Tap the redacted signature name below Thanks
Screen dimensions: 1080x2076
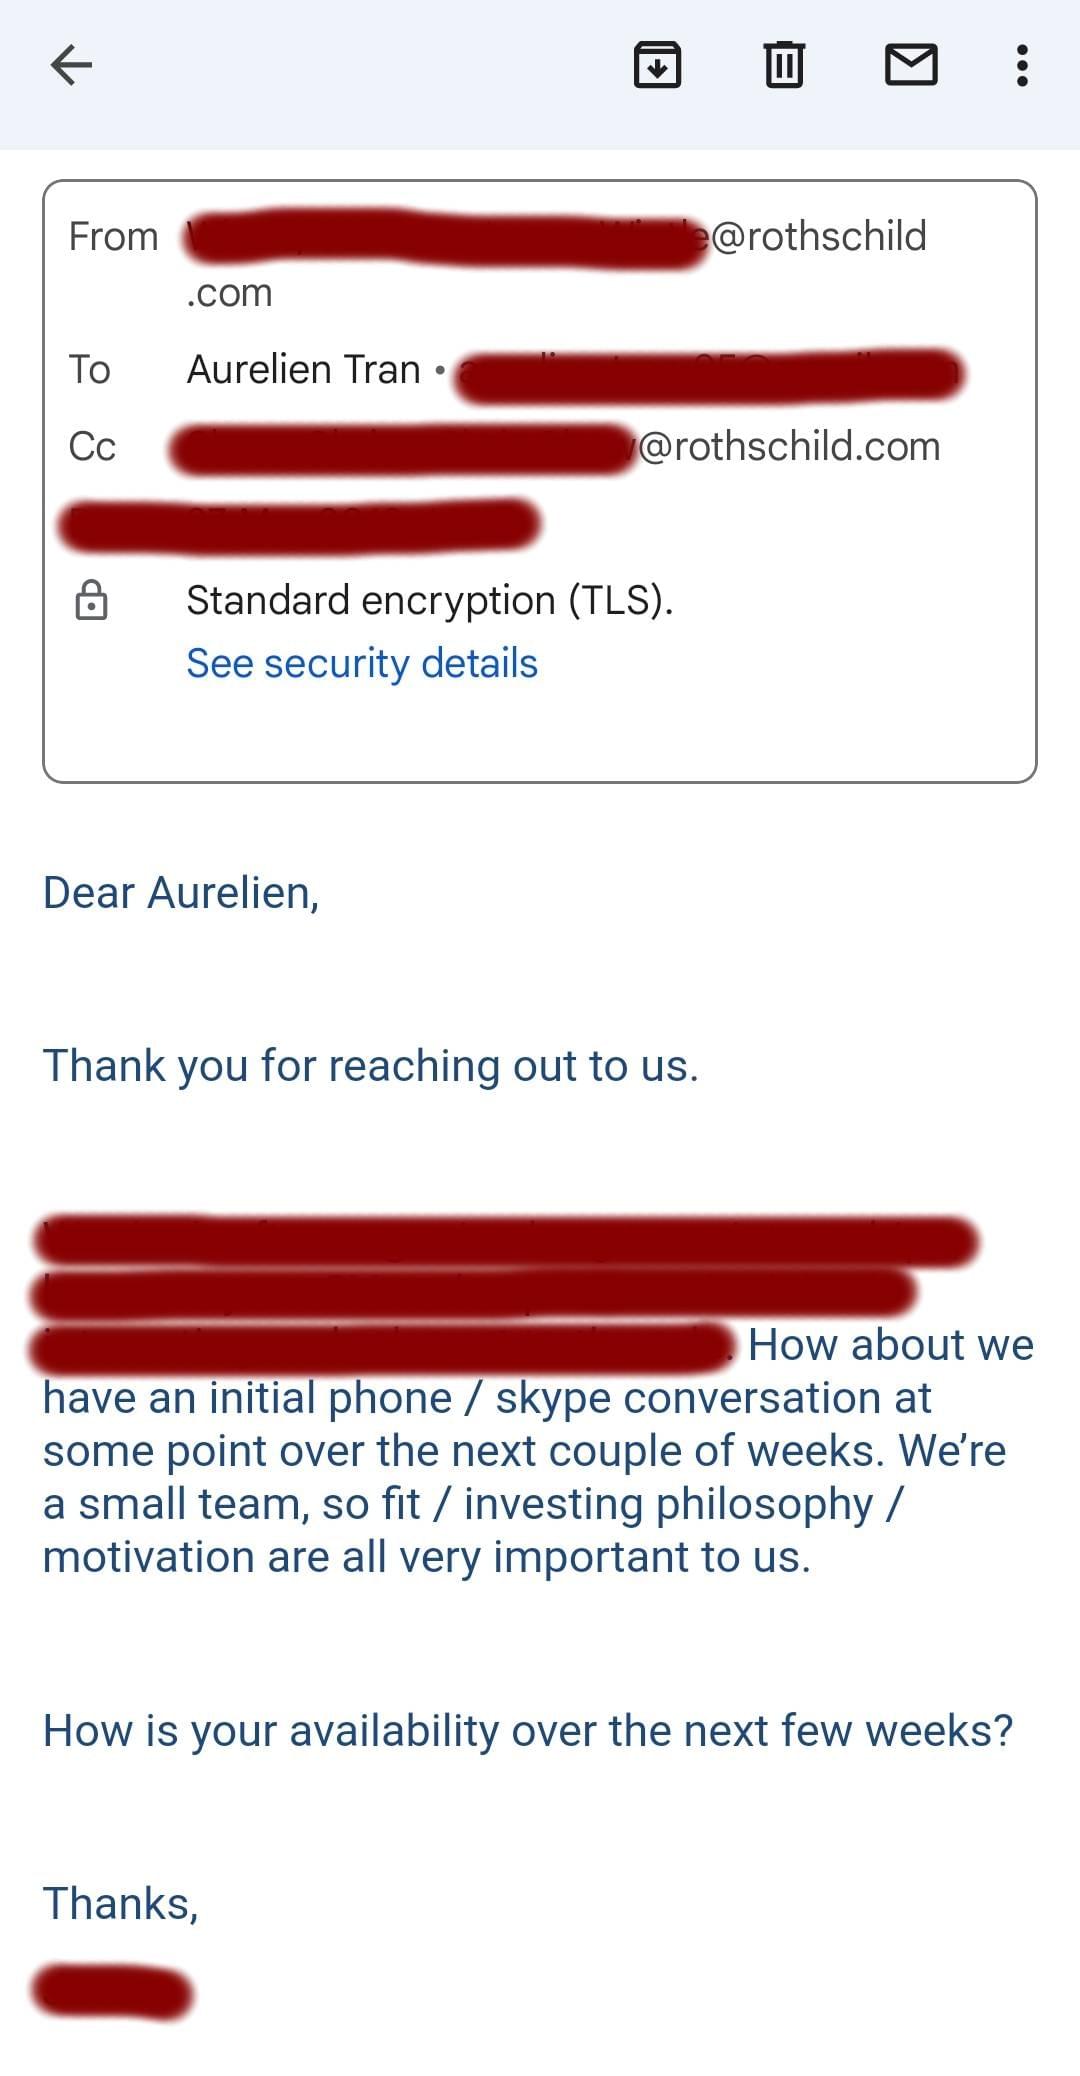pyautogui.click(x=113, y=1992)
